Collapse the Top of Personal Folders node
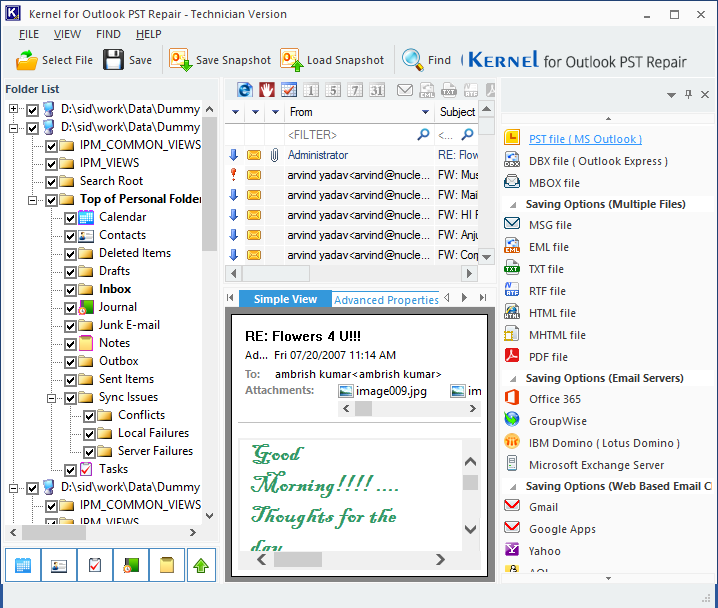 click(x=33, y=200)
